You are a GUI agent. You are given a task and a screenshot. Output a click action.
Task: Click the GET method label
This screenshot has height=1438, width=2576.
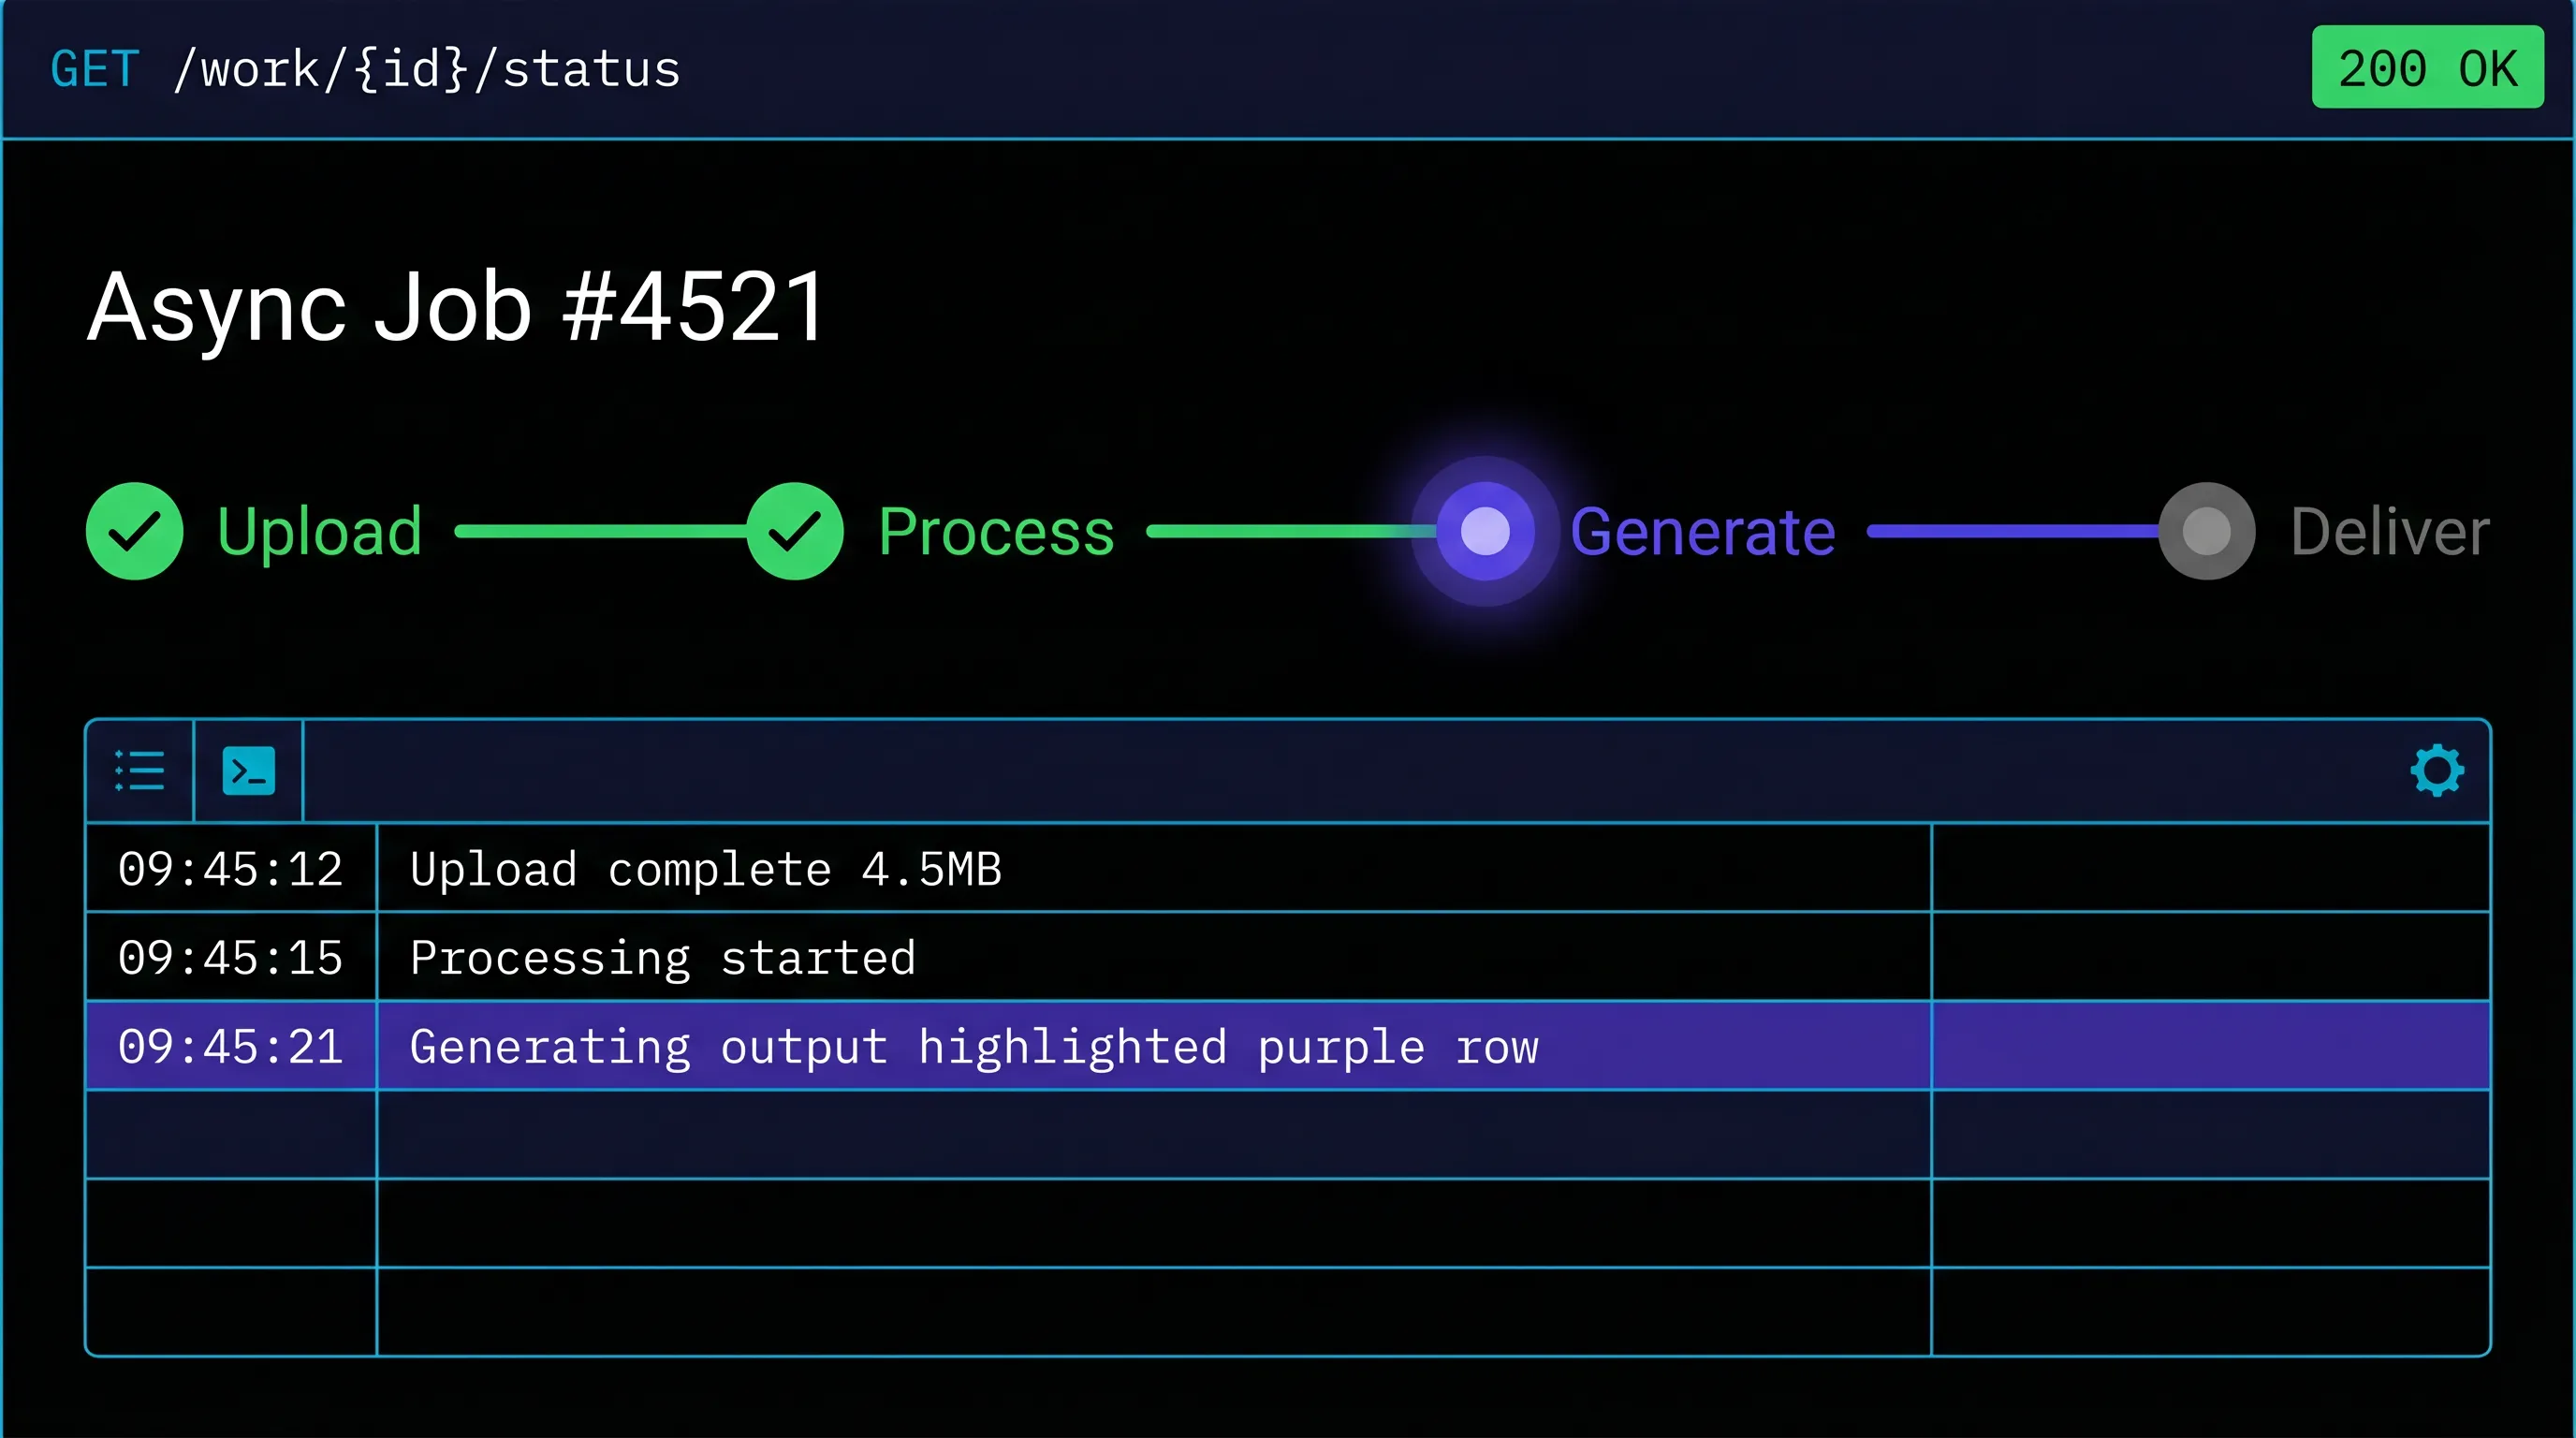(x=94, y=69)
